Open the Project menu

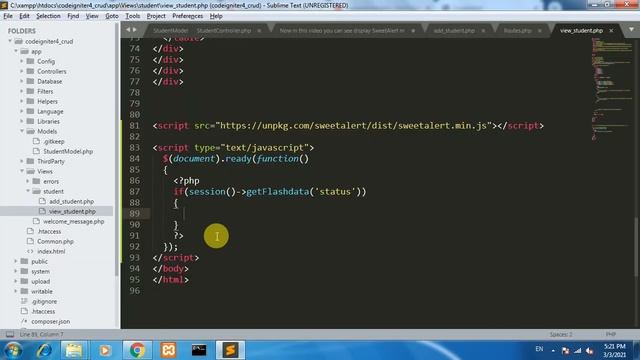pos(156,16)
